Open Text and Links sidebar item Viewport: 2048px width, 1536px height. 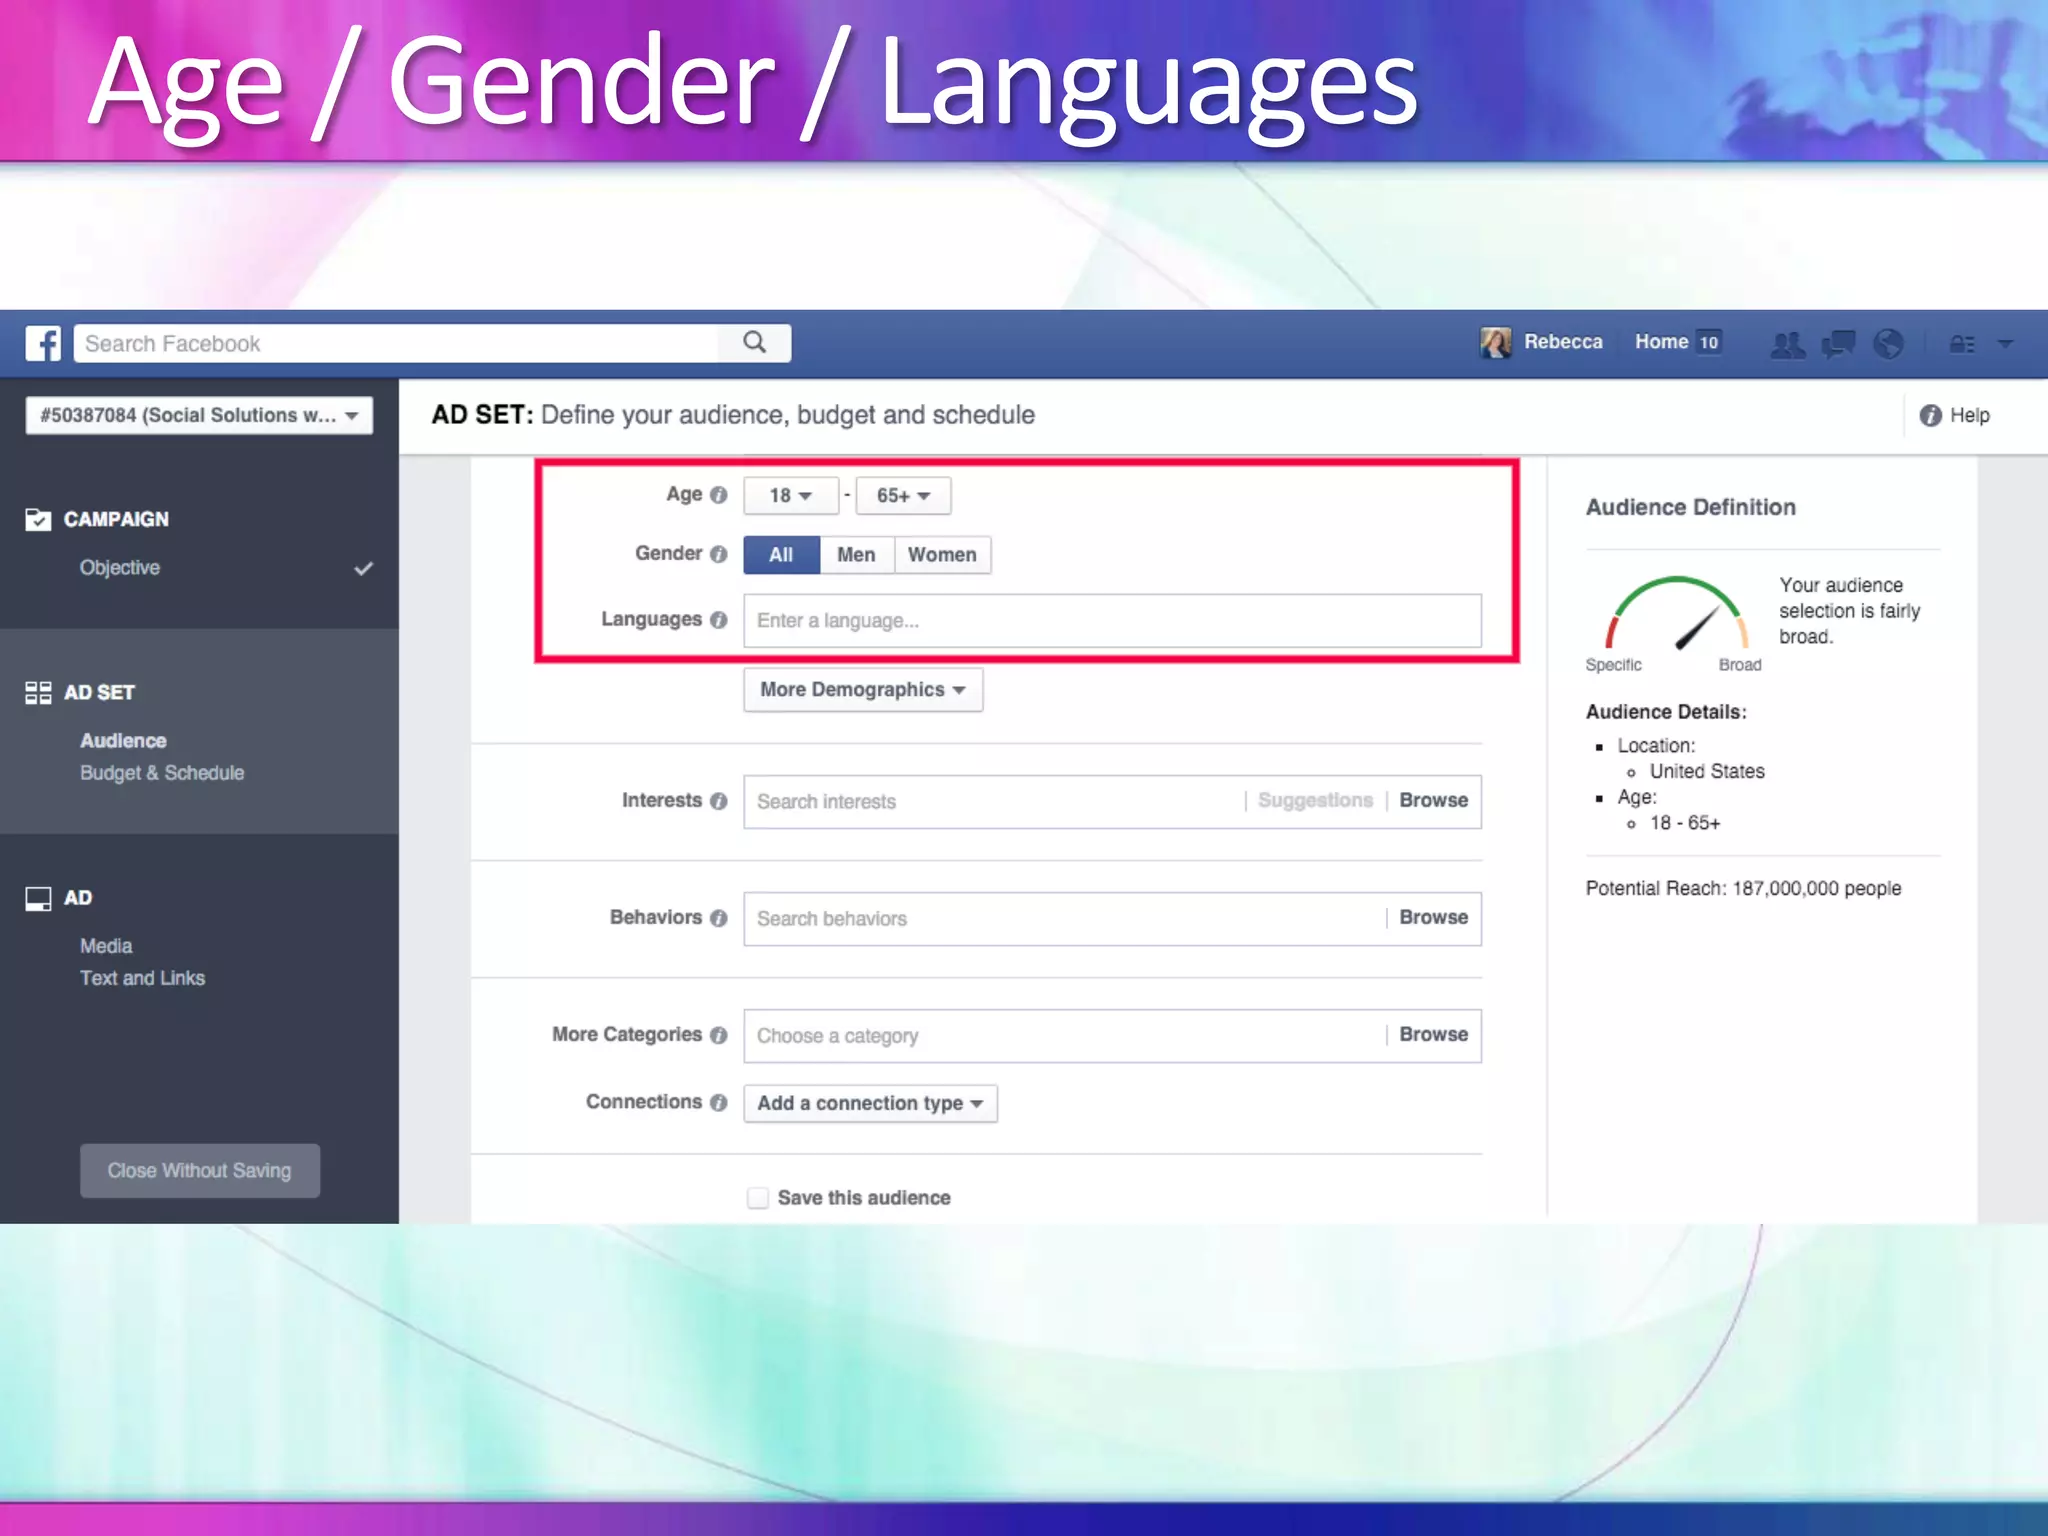pos(142,978)
